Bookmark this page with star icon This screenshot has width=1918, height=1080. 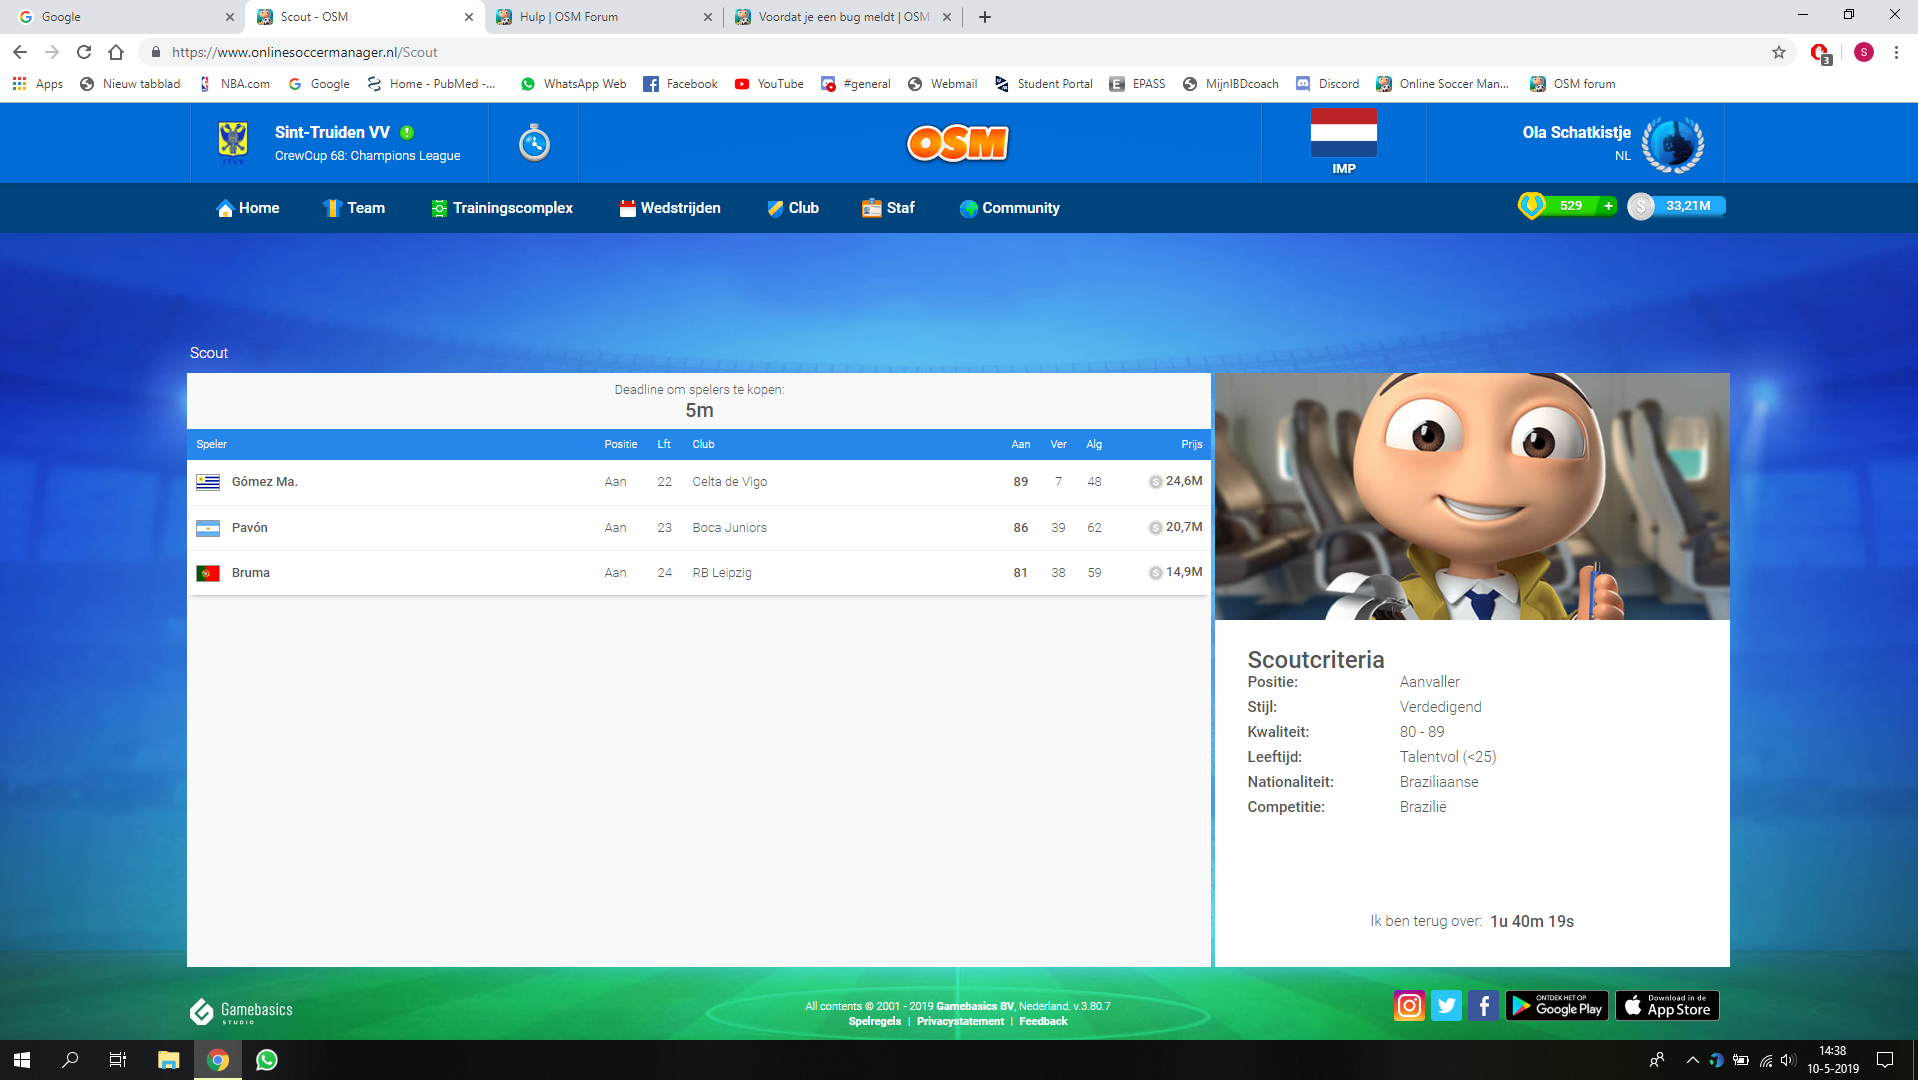pos(1779,52)
